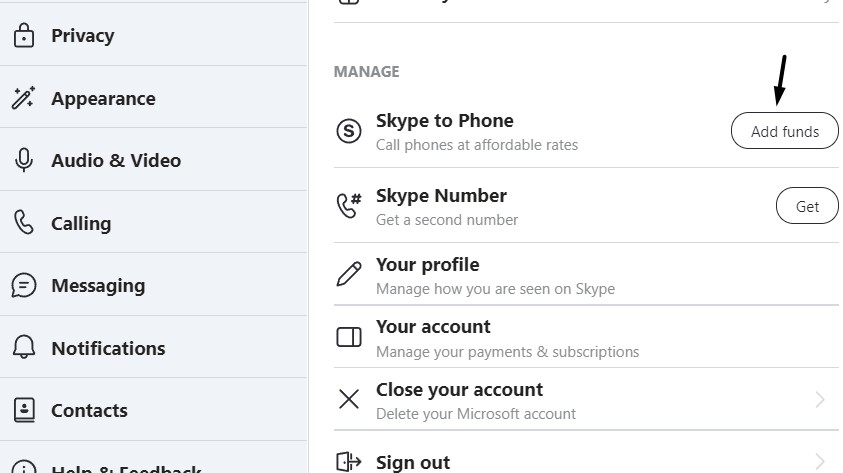
Task: Click the Sign out door icon
Action: click(349, 461)
